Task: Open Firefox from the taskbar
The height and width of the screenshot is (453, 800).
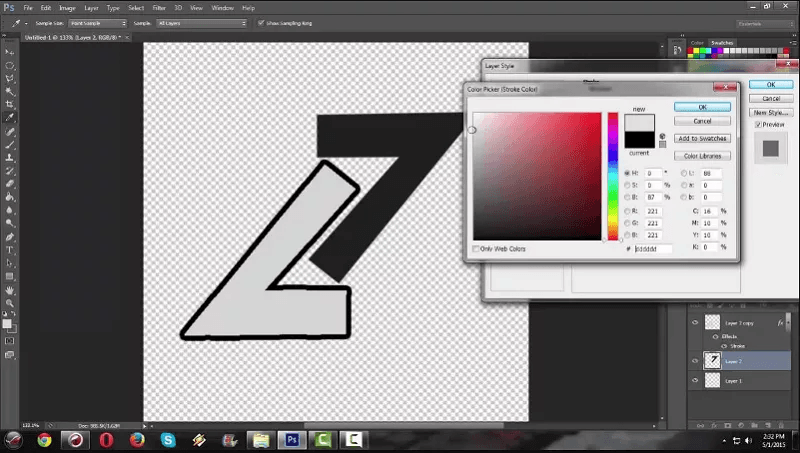Action: pos(137,440)
